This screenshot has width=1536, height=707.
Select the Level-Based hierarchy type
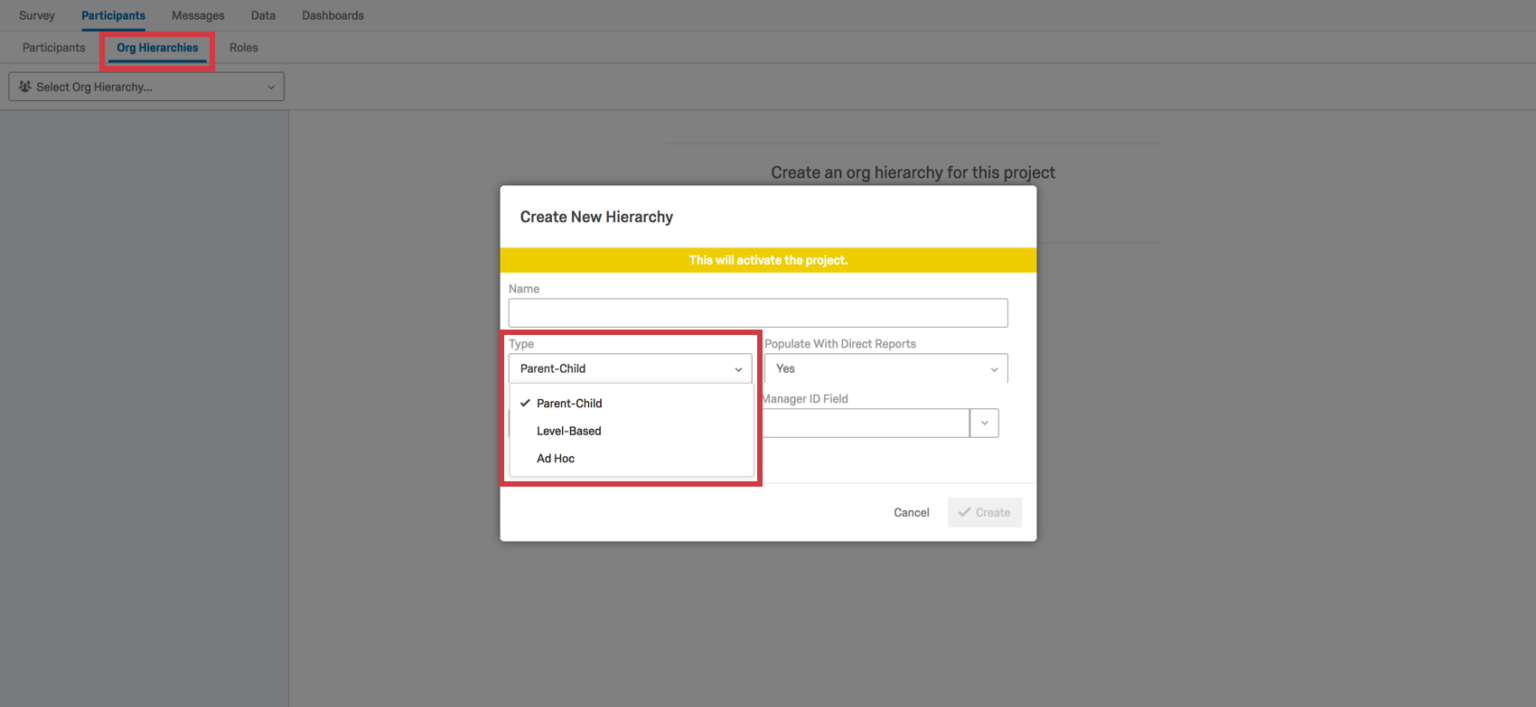[x=569, y=430]
